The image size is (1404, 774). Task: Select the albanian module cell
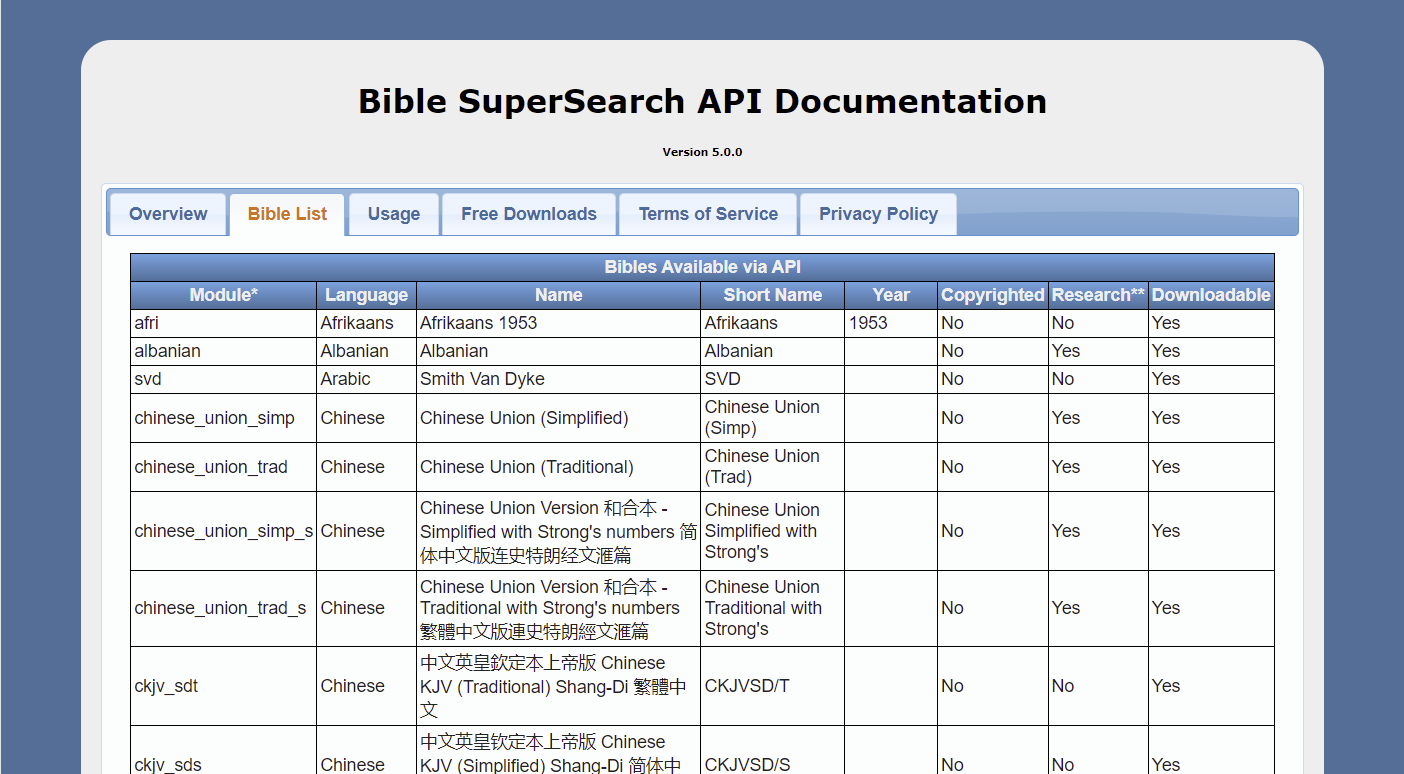[x=224, y=351]
